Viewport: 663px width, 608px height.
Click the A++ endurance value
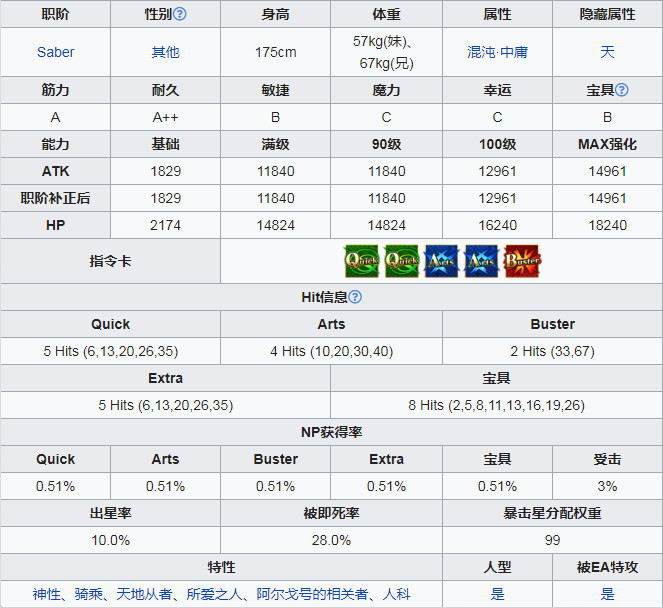pos(165,117)
